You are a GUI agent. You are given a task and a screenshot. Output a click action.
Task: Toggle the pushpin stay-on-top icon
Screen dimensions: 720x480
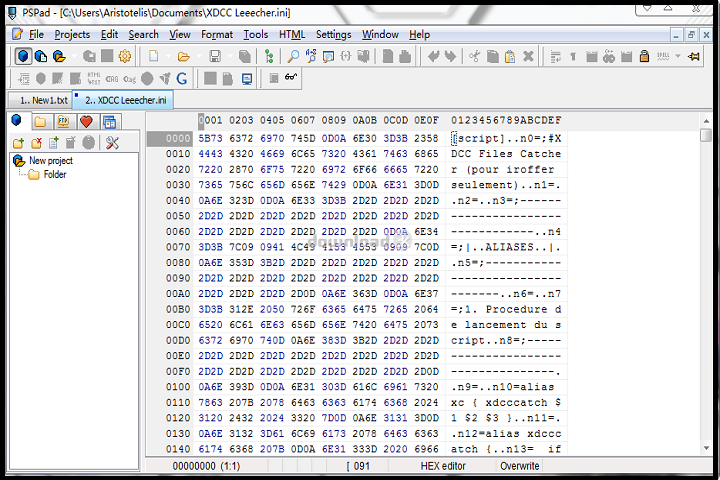692,56
